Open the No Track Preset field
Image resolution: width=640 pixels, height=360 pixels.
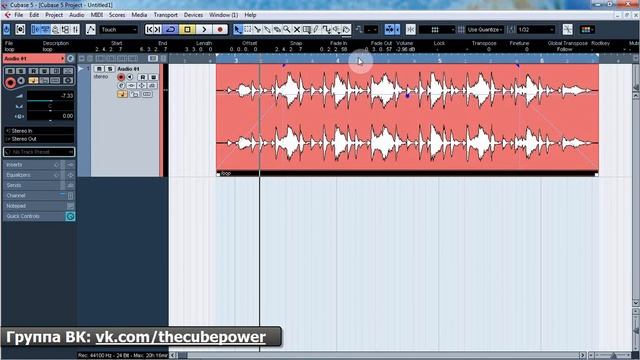click(39, 152)
